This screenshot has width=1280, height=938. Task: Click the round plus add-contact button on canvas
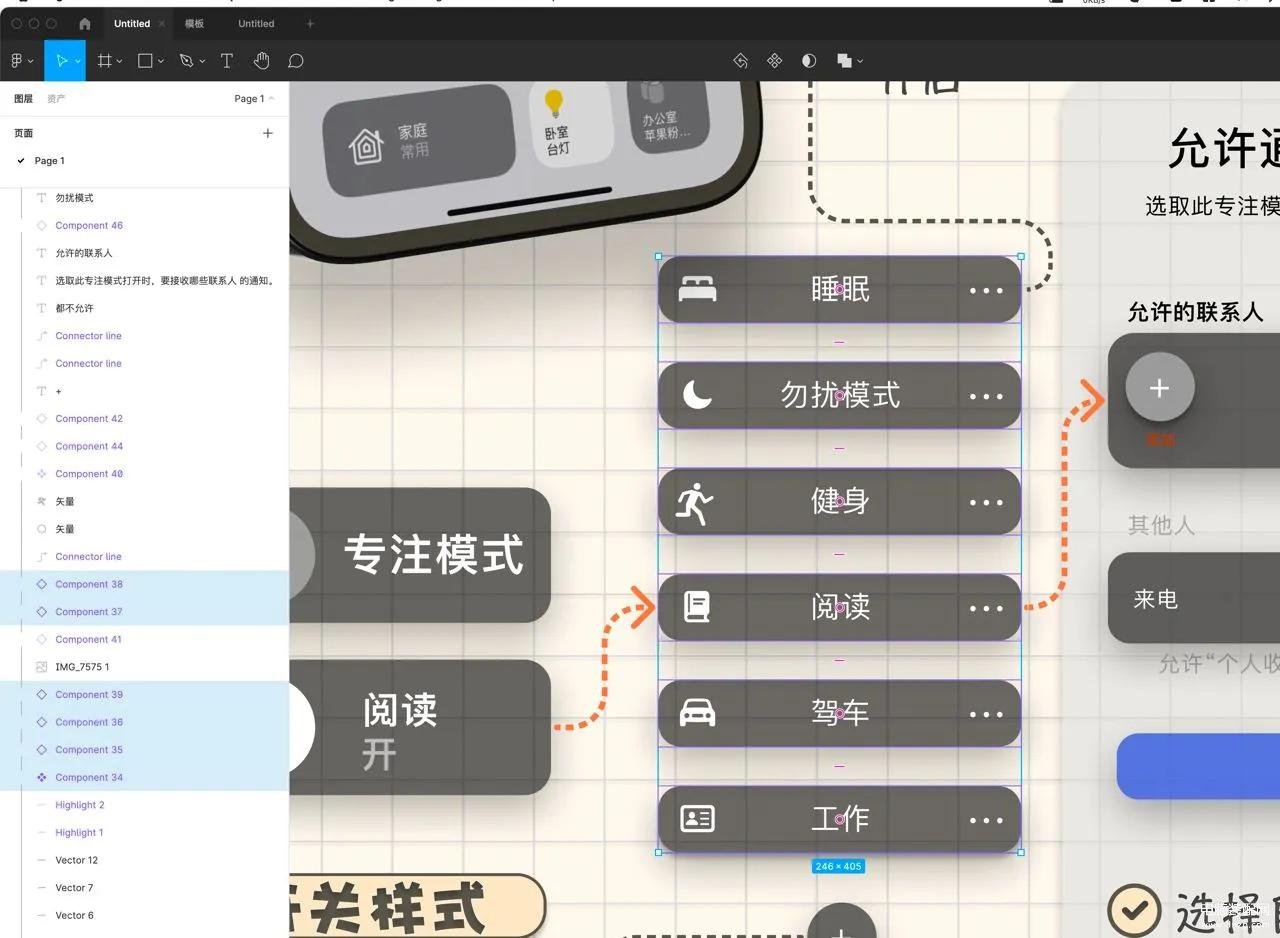1159,388
